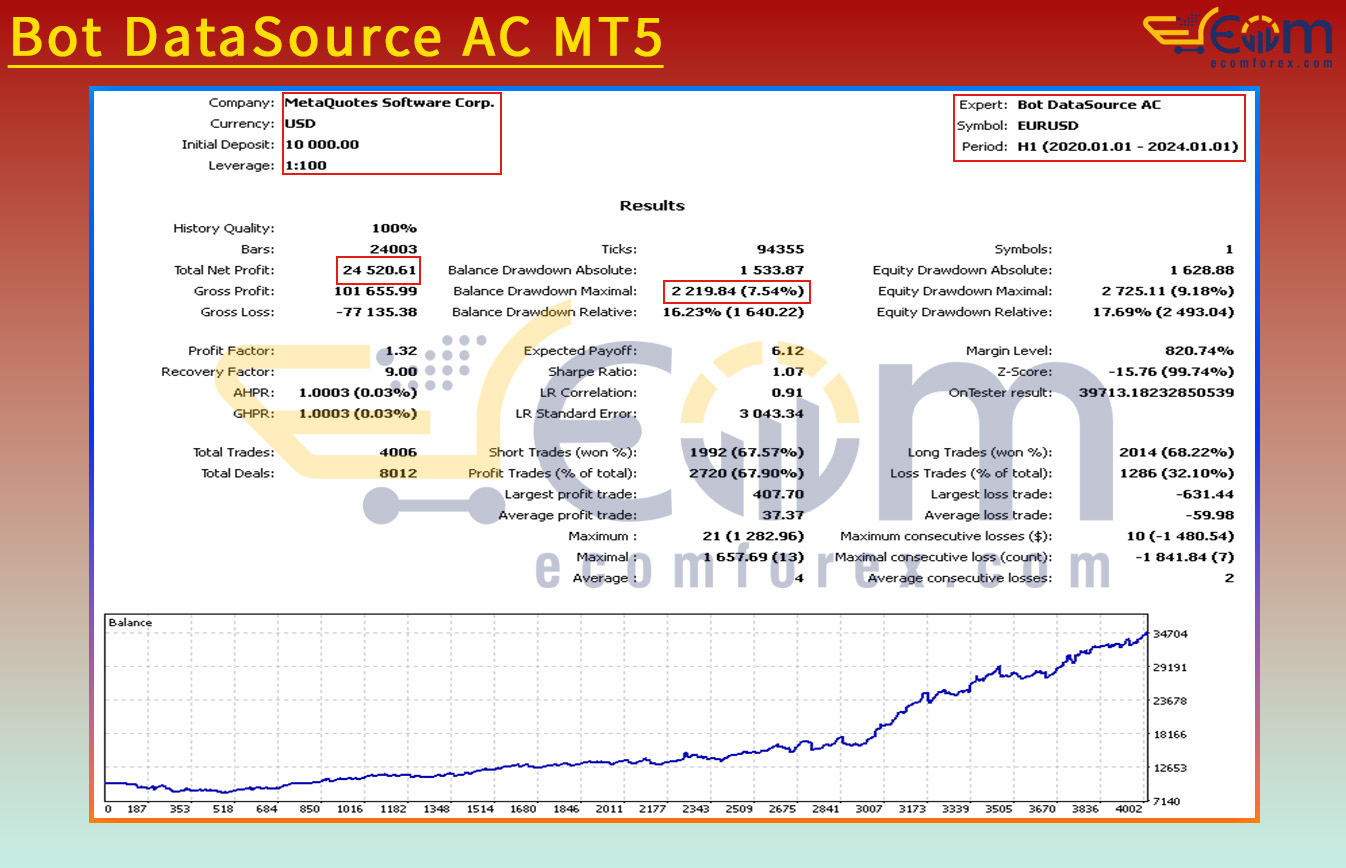Click OnTester result '39713.18232850539'
The width and height of the screenshot is (1346, 868).
click(x=1157, y=393)
